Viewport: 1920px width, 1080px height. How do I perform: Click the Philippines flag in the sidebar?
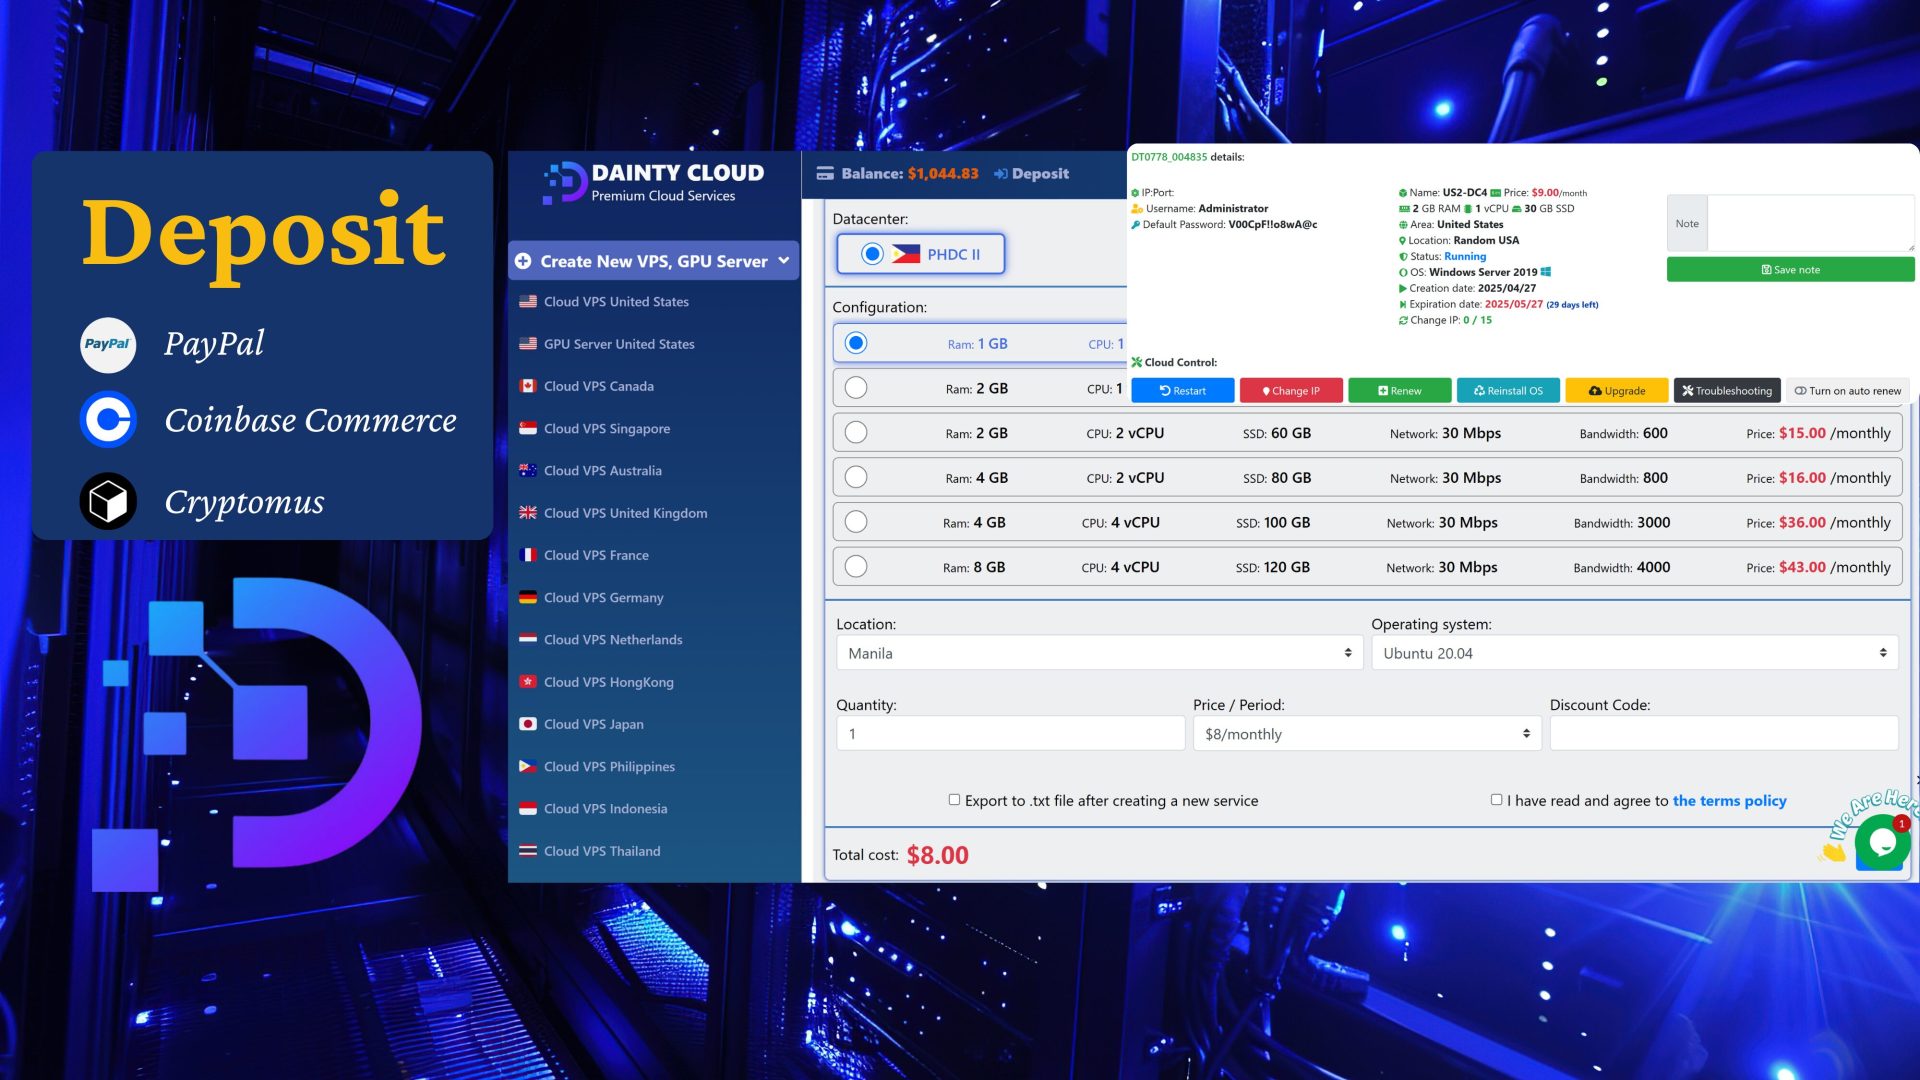[x=528, y=766]
